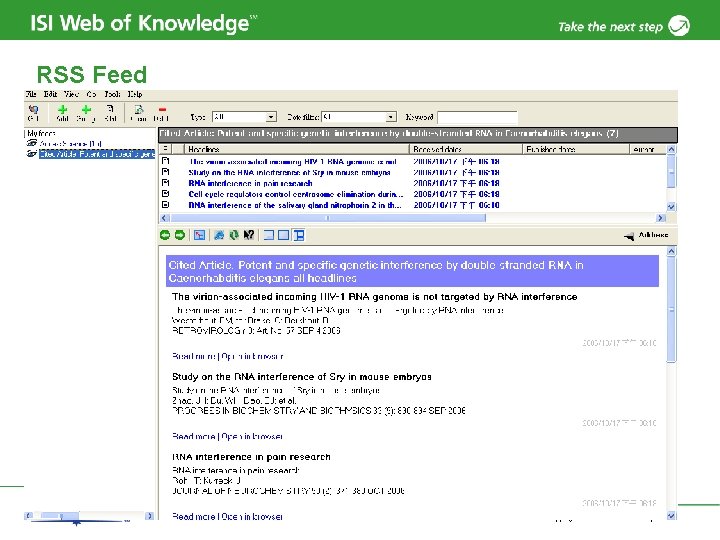
Task: Click the status icon of the salivary gland row
Action: click(x=166, y=205)
